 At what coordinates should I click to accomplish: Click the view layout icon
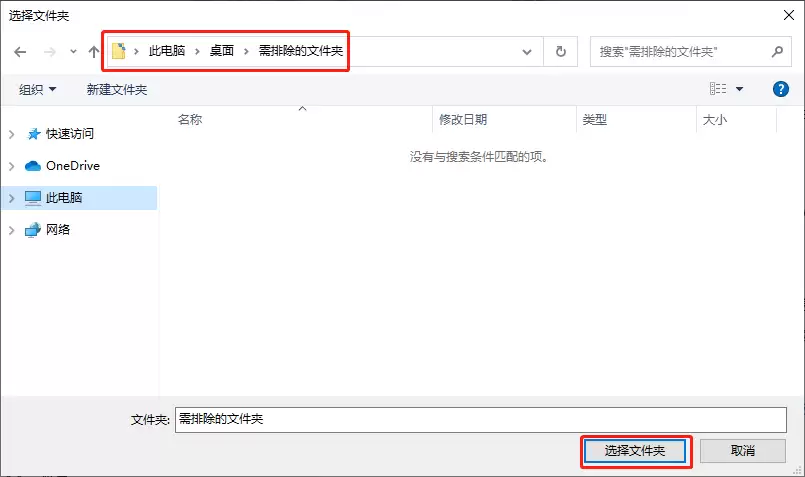point(717,89)
